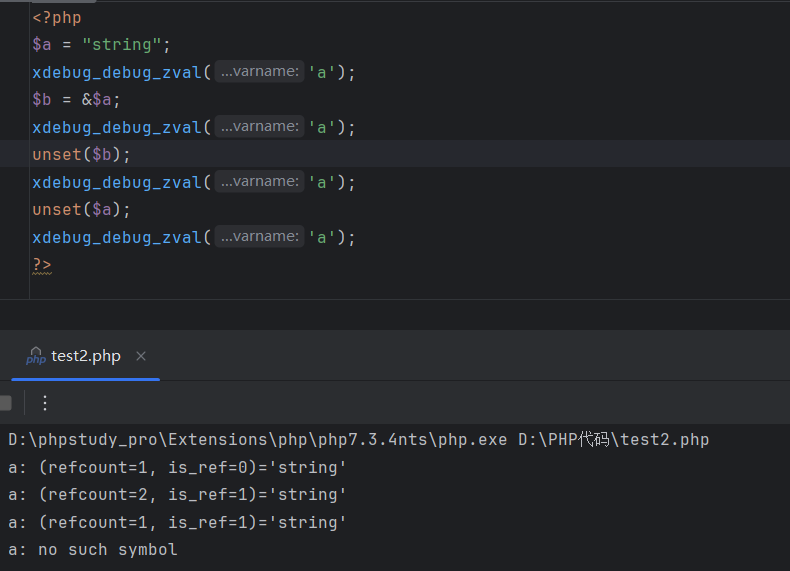Click console line showing refcount=1, is_ref=0
The width and height of the screenshot is (790, 571).
(x=178, y=467)
